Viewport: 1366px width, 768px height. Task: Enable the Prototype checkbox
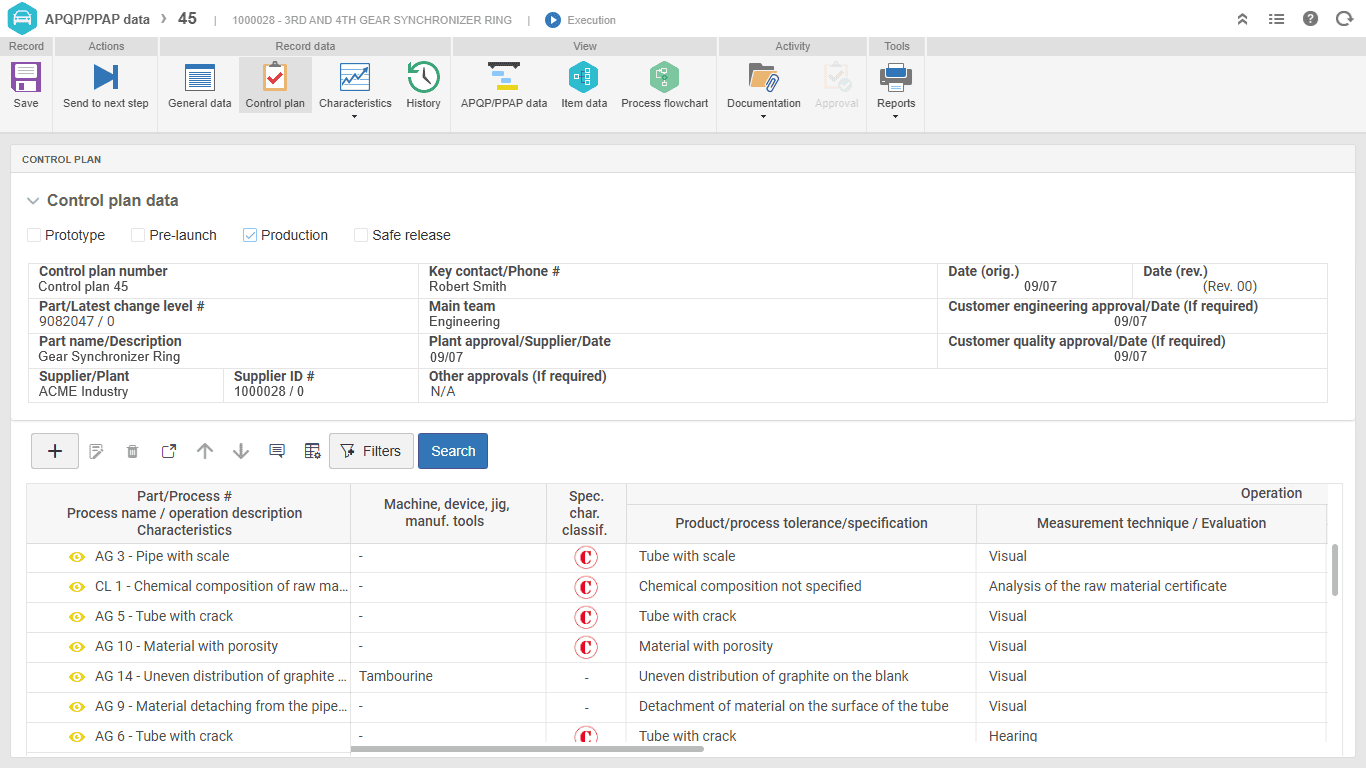point(33,235)
